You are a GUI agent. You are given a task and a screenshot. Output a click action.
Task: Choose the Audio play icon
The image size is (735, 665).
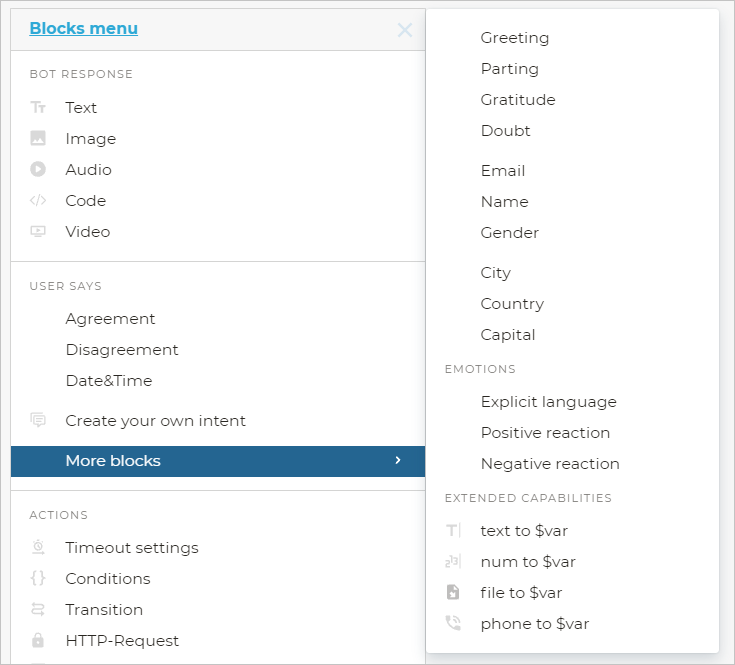point(38,170)
